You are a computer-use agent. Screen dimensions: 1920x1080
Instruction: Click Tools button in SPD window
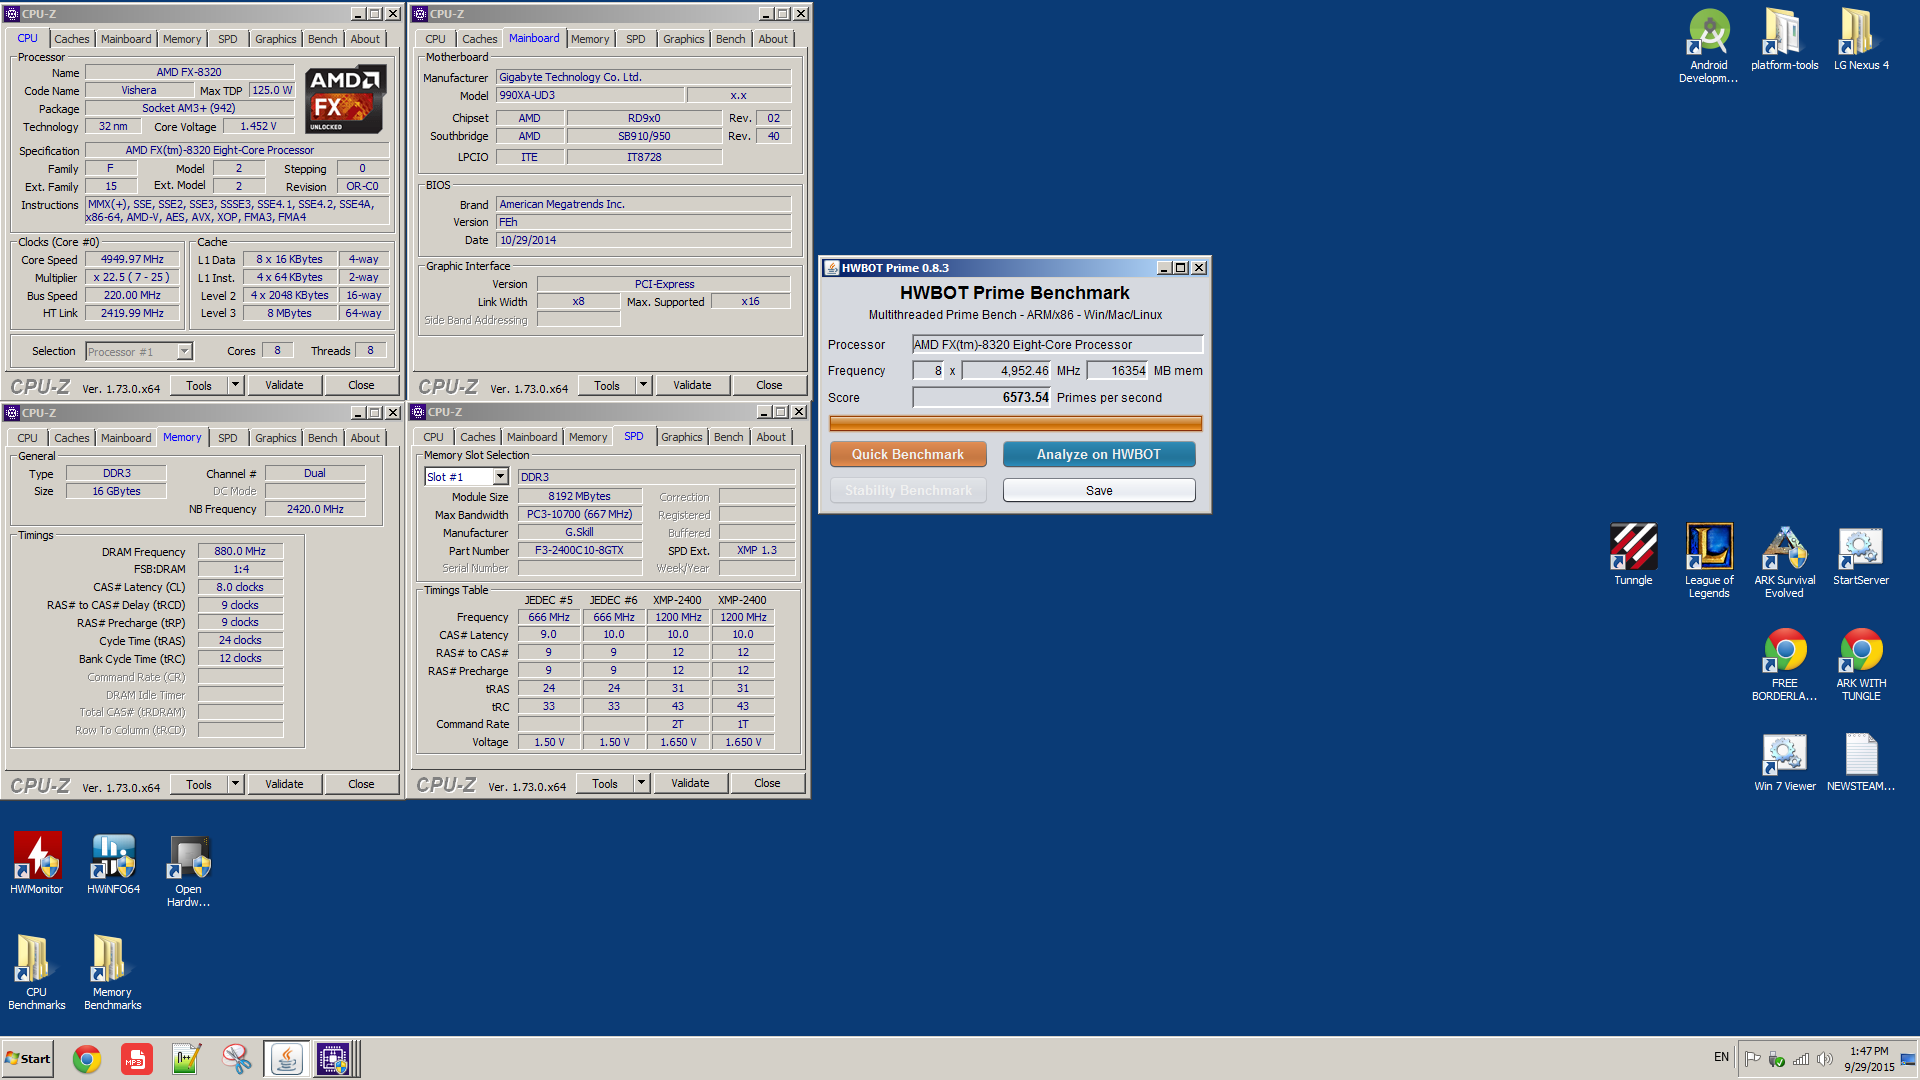[604, 783]
